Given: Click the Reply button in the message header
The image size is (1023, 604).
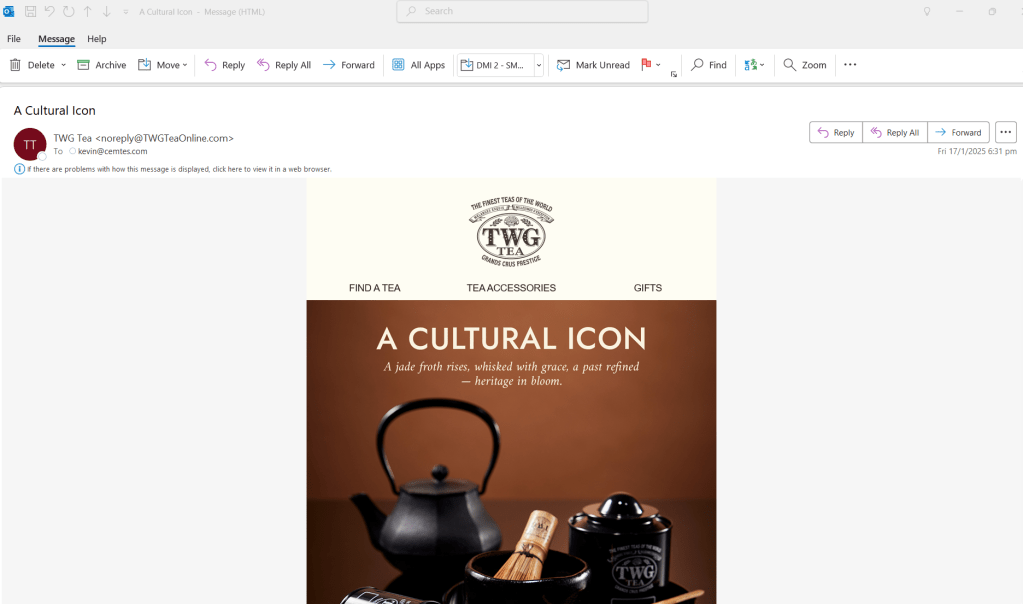Looking at the screenshot, I should point(836,132).
